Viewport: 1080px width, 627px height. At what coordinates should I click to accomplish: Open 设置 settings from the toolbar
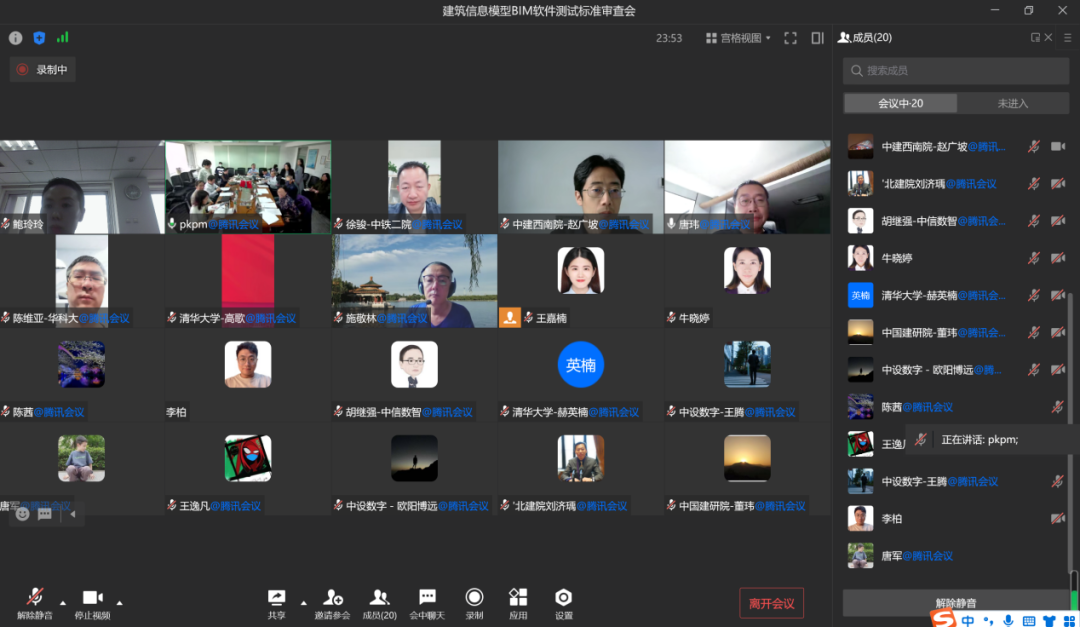click(564, 603)
